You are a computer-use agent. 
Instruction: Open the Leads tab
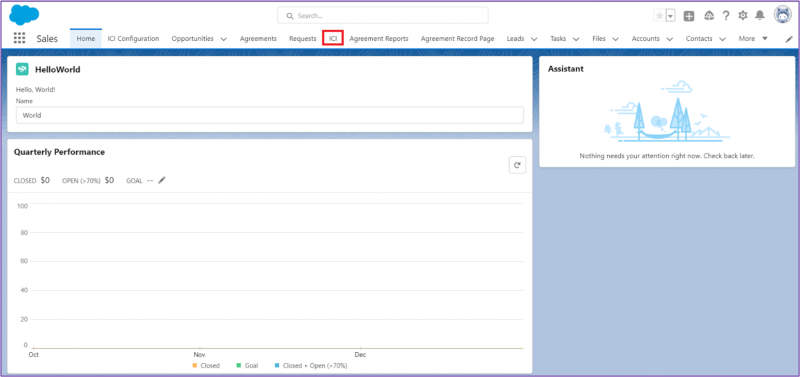point(515,38)
